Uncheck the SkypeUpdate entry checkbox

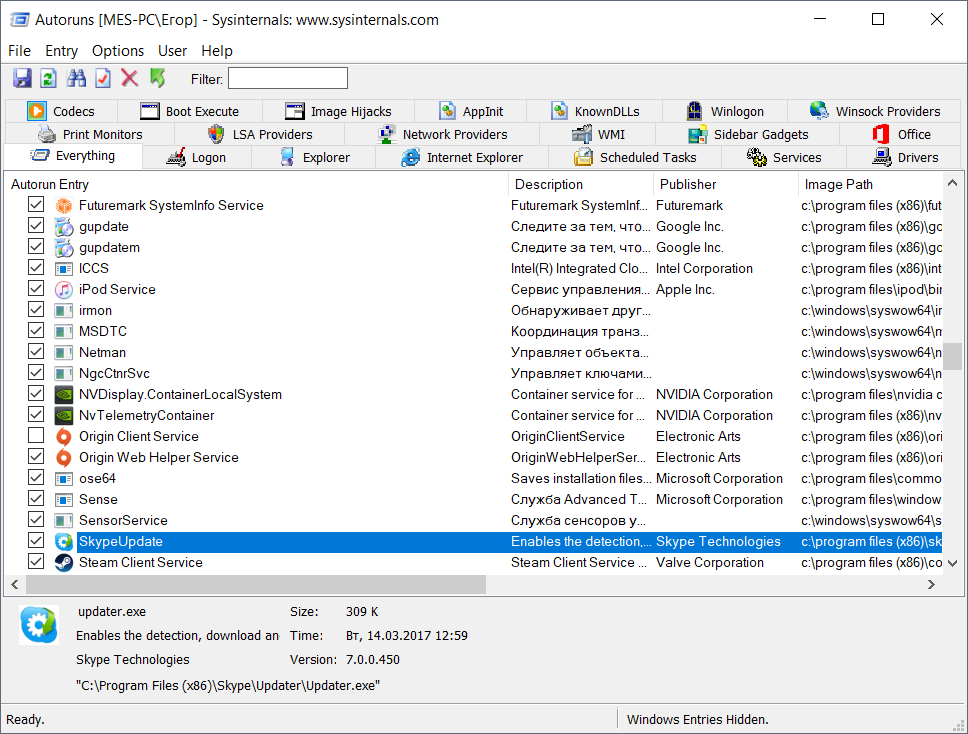point(36,541)
